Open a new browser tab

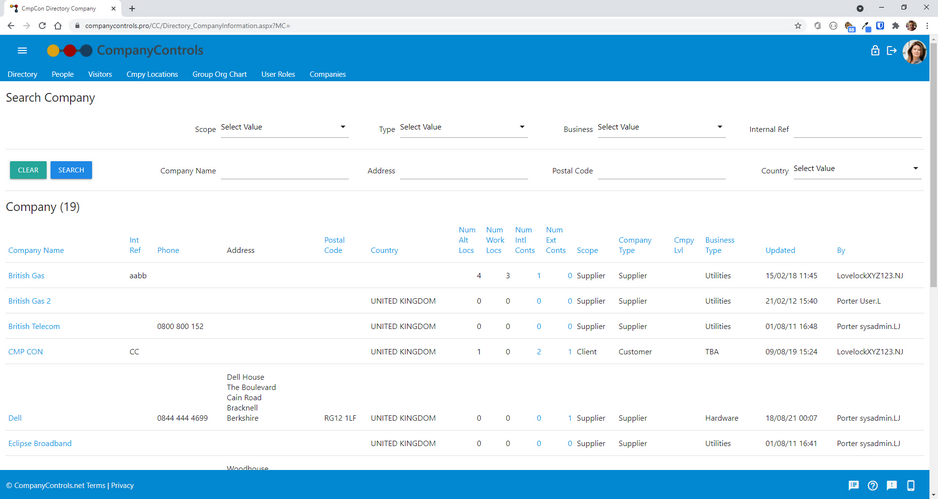(x=132, y=8)
